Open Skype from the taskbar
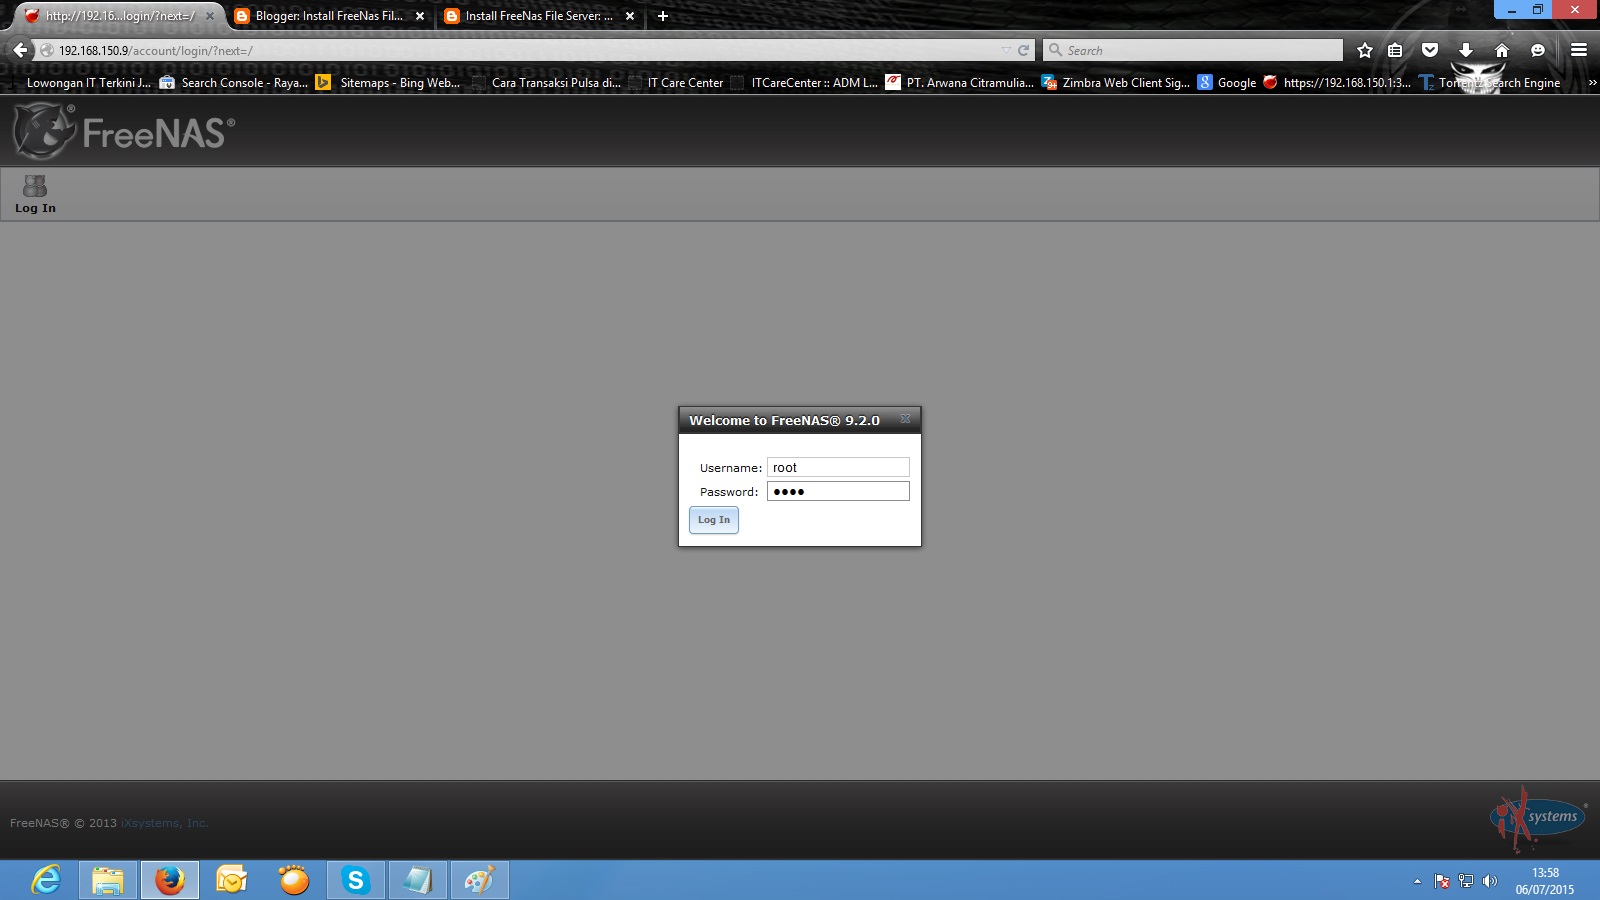Image resolution: width=1600 pixels, height=900 pixels. [355, 880]
